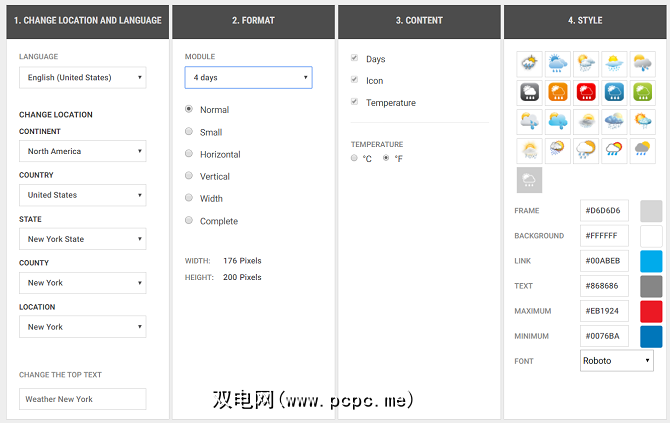The width and height of the screenshot is (670, 423).
Task: Pick the gray-white cloud with large blue drops style
Action: (529, 121)
